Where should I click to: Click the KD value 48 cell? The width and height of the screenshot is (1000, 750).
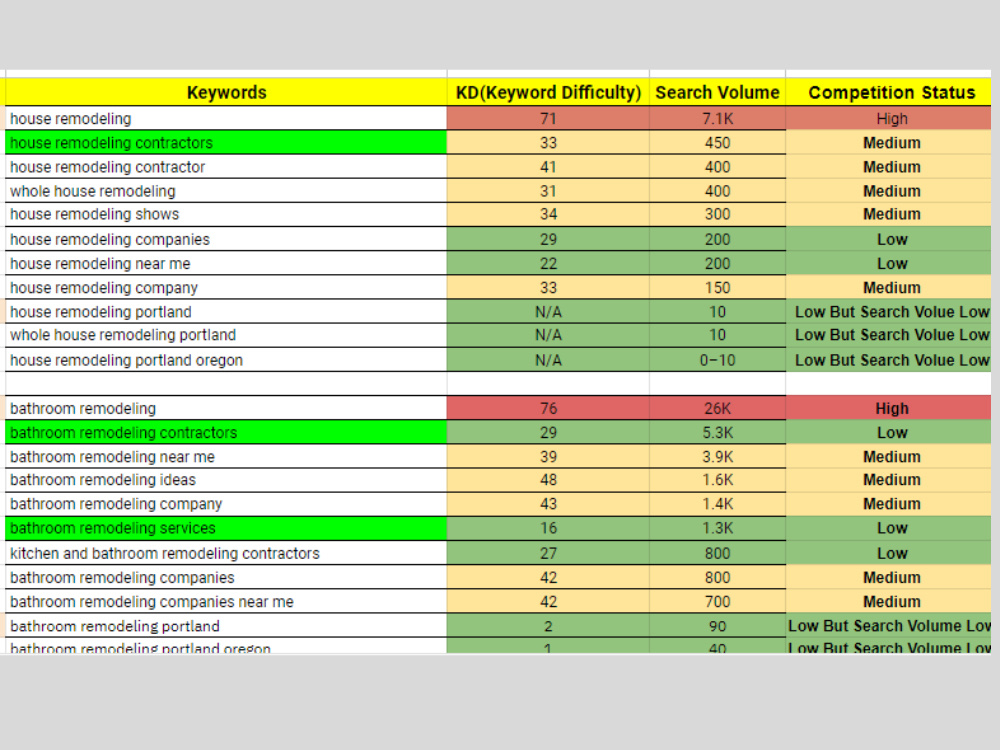coord(548,480)
